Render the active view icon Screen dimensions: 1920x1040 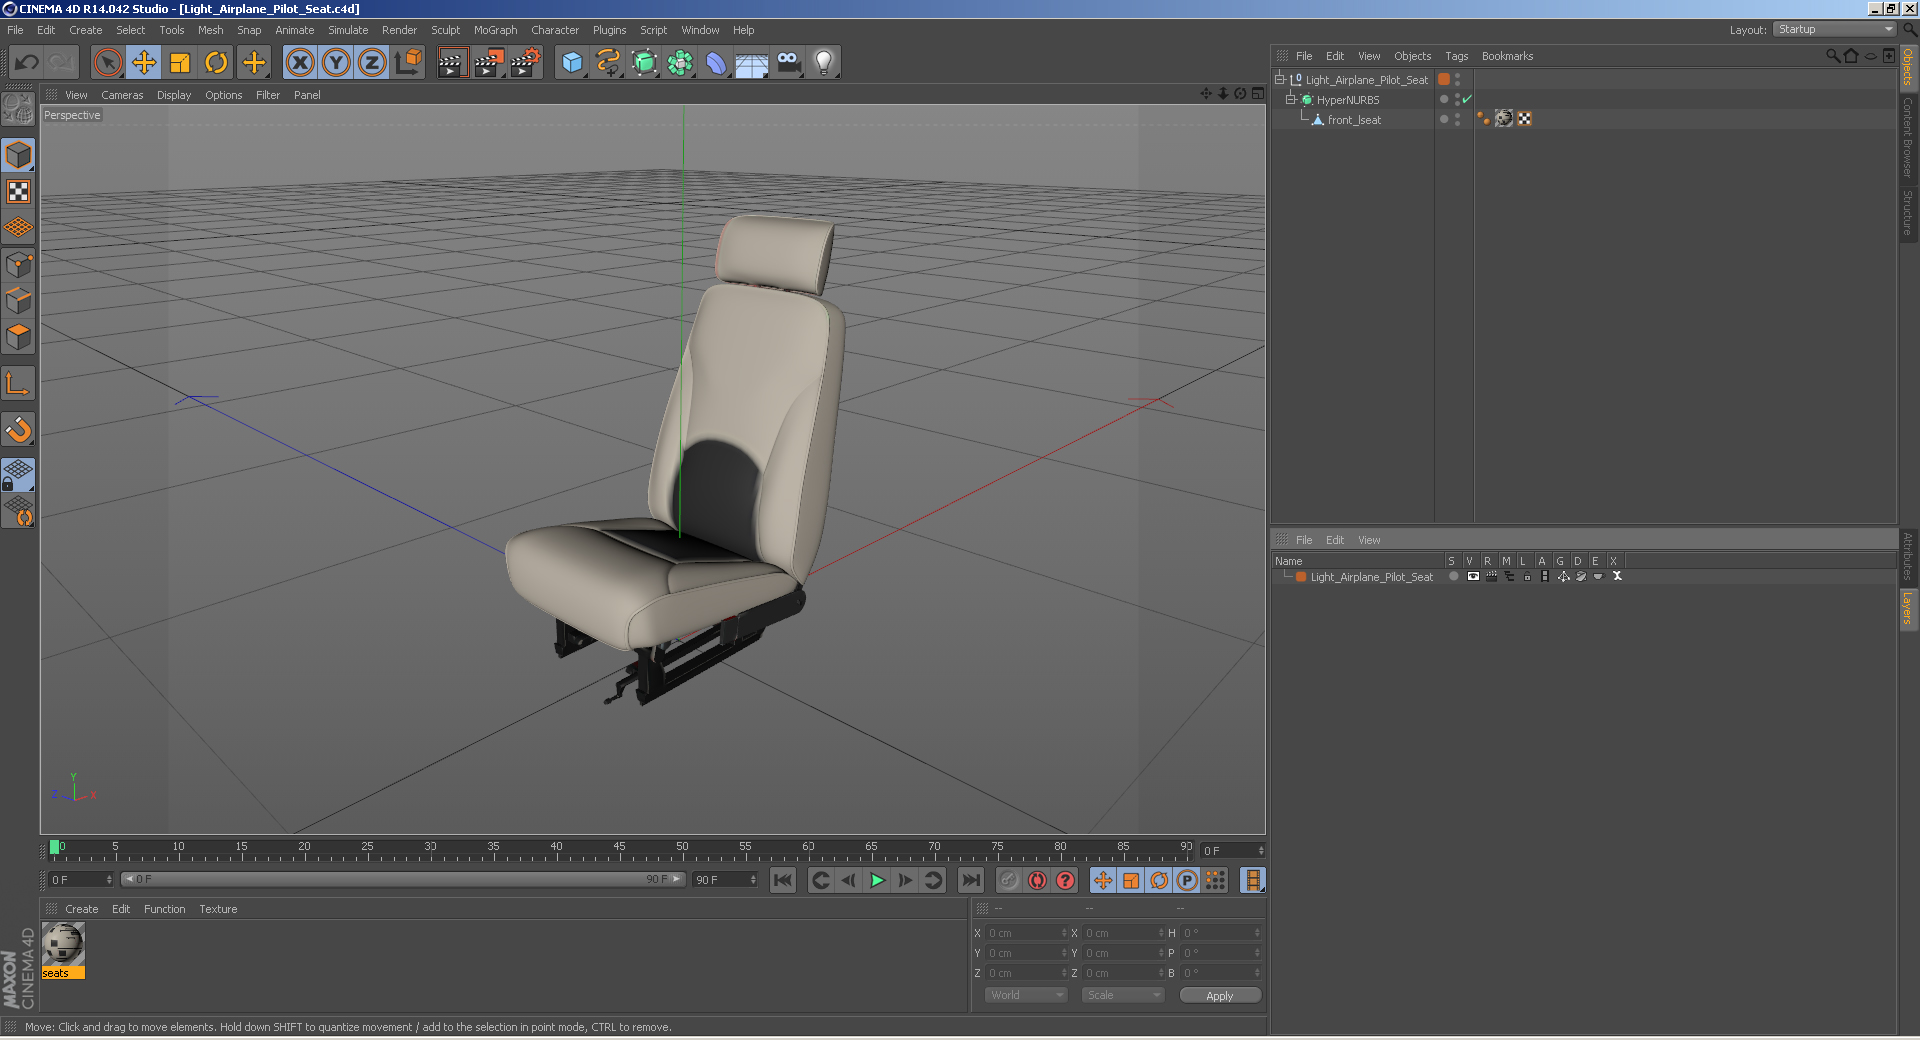coord(452,63)
